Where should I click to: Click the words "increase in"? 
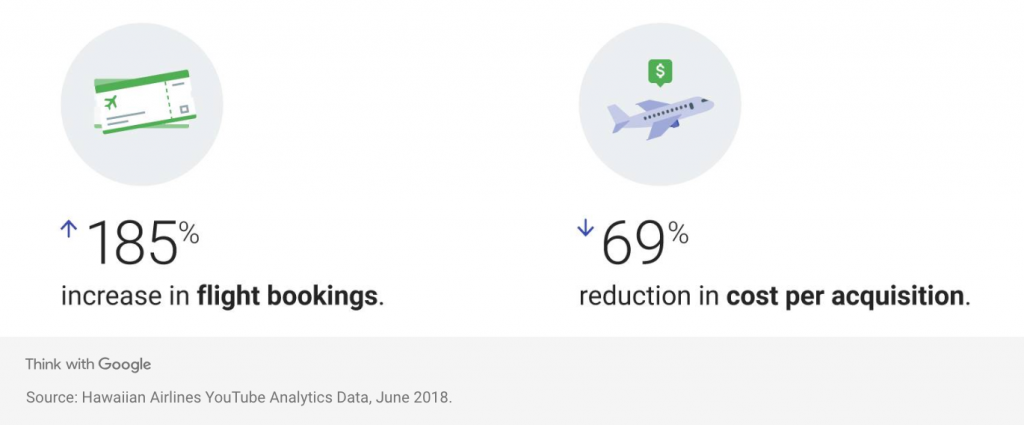pos(126,296)
